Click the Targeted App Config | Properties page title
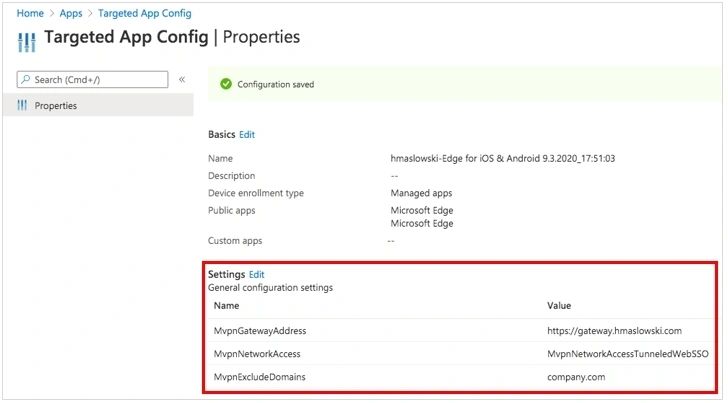This screenshot has height=403, width=728. 172,37
